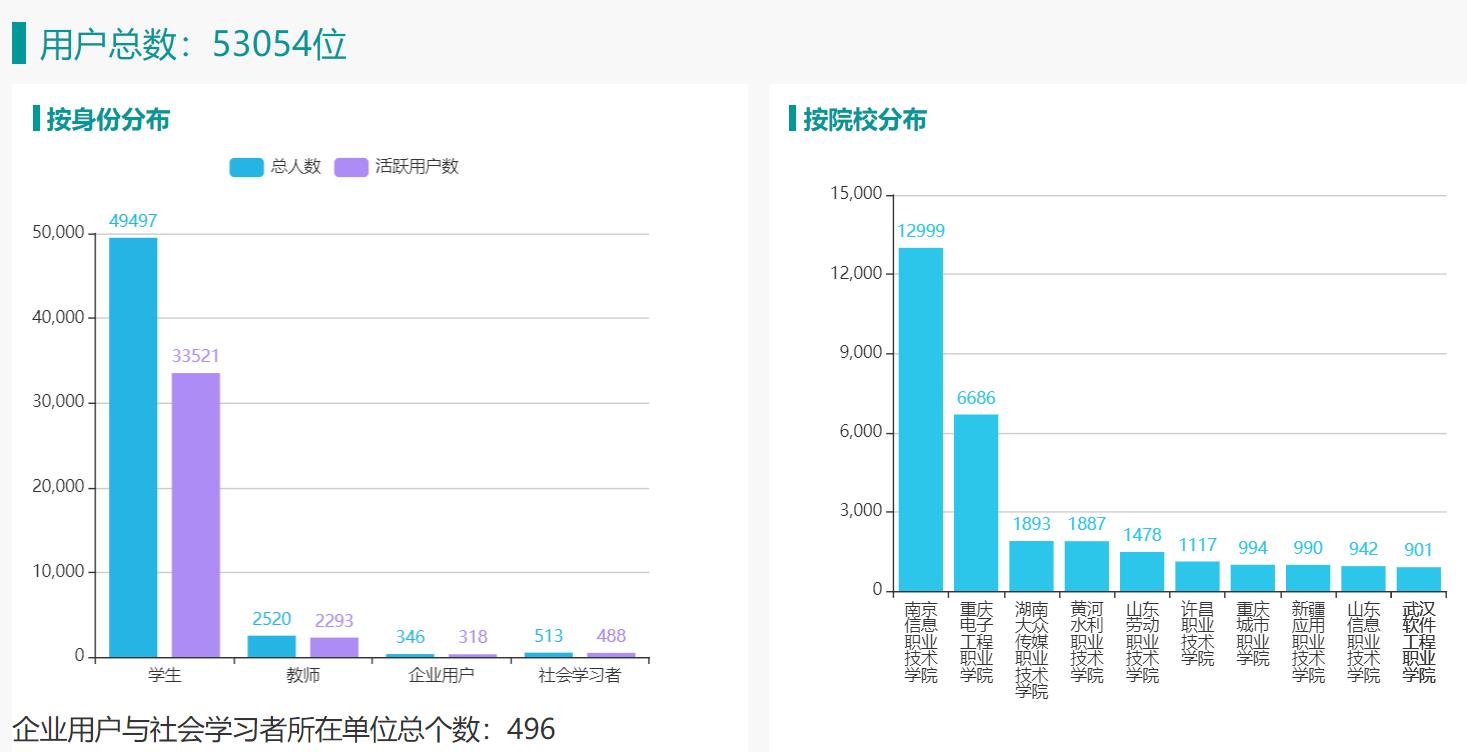Click the 山东劳动职业技术学院 bar labeled 1478

(1142, 571)
